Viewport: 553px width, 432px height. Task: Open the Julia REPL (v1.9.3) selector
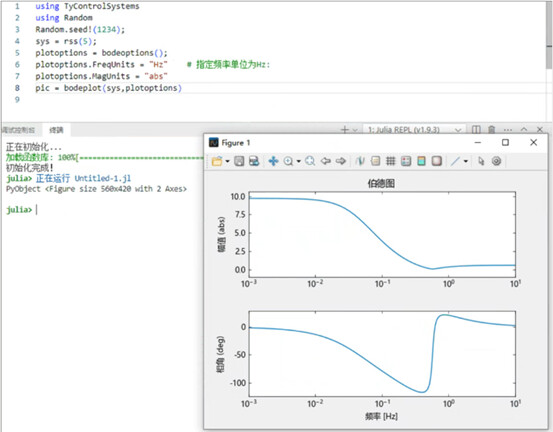tap(414, 130)
